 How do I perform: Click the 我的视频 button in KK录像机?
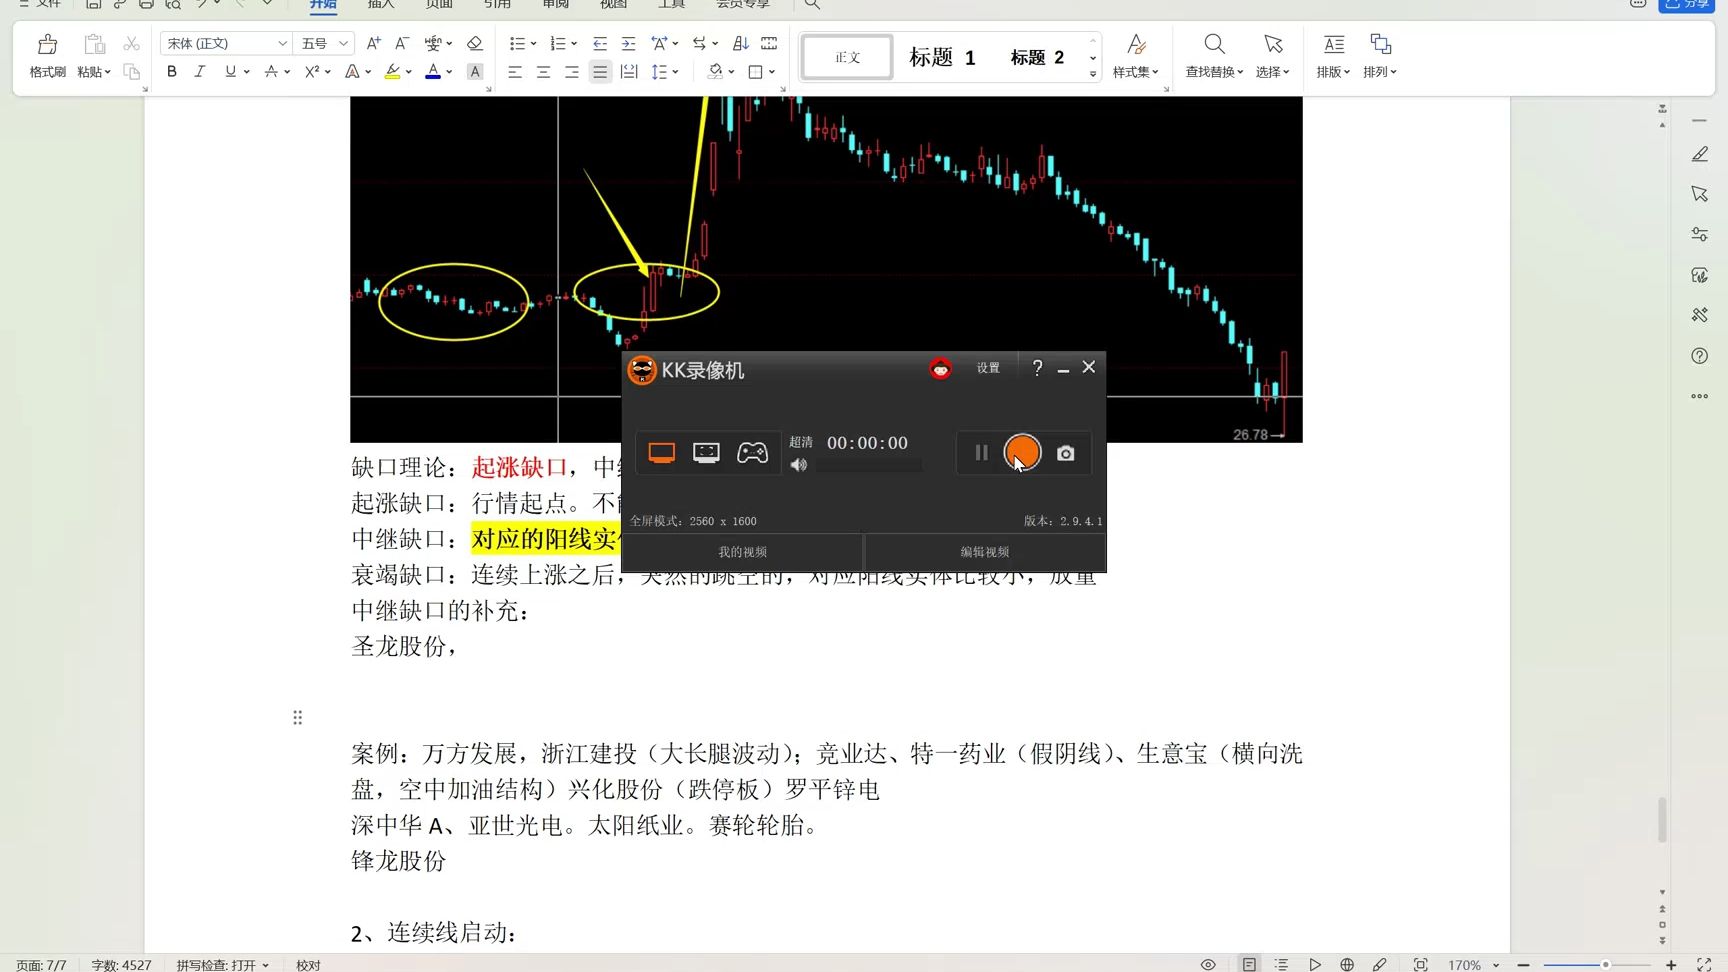coord(744,551)
